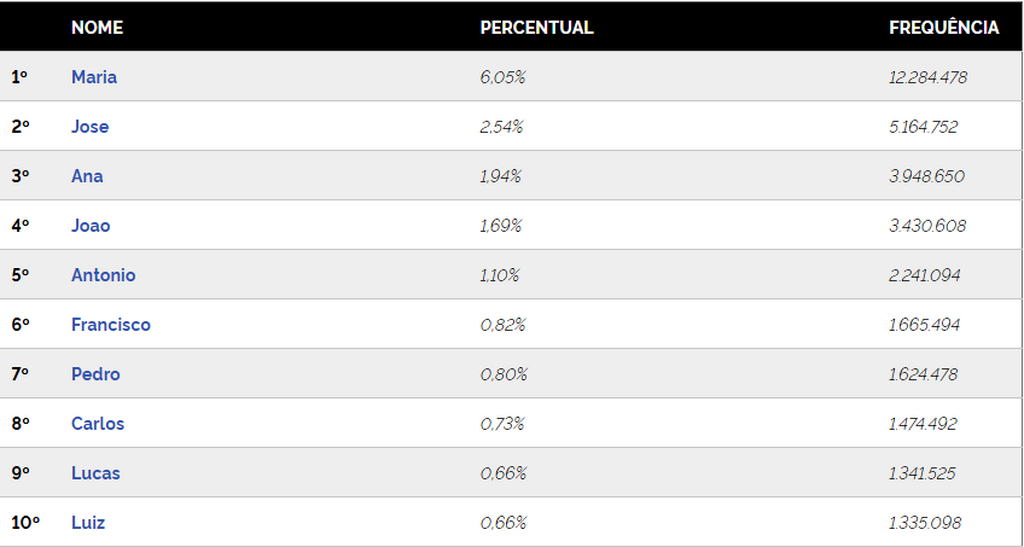
Task: Click the 6,05% percentage cell
Action: click(503, 77)
